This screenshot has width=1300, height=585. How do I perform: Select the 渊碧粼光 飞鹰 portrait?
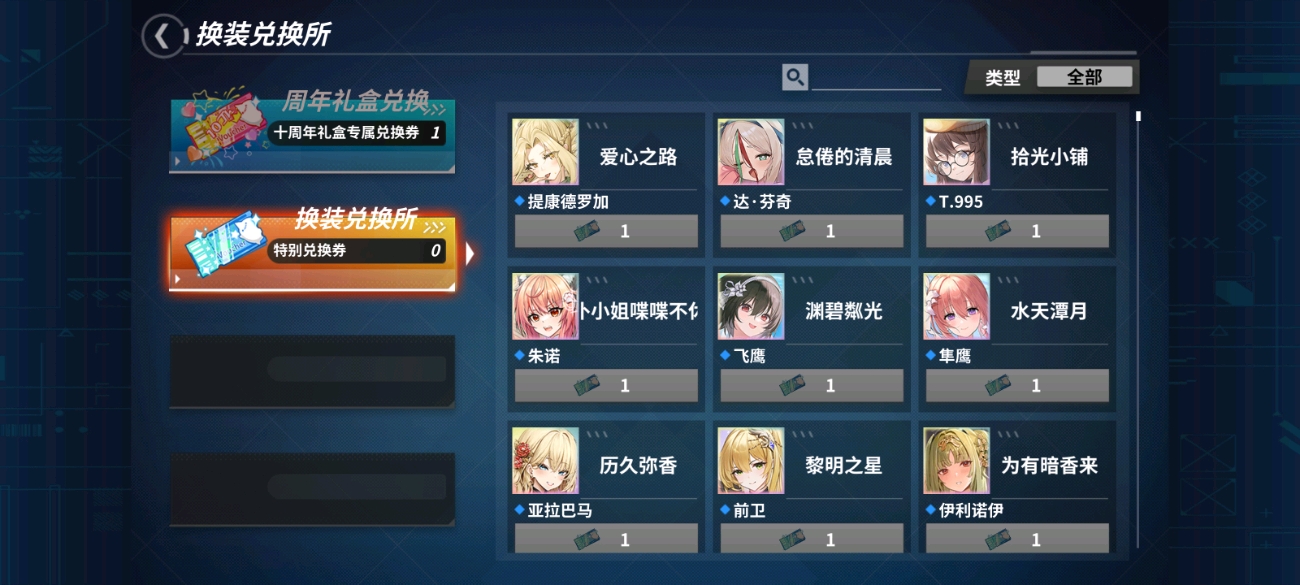tap(751, 307)
